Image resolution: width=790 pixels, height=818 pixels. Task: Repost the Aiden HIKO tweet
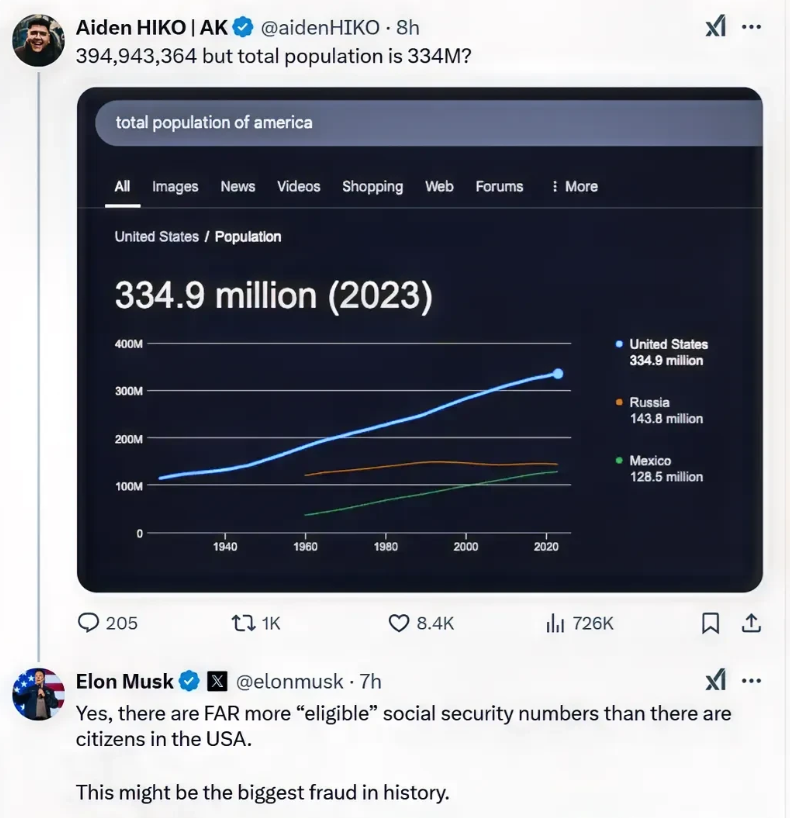242,623
